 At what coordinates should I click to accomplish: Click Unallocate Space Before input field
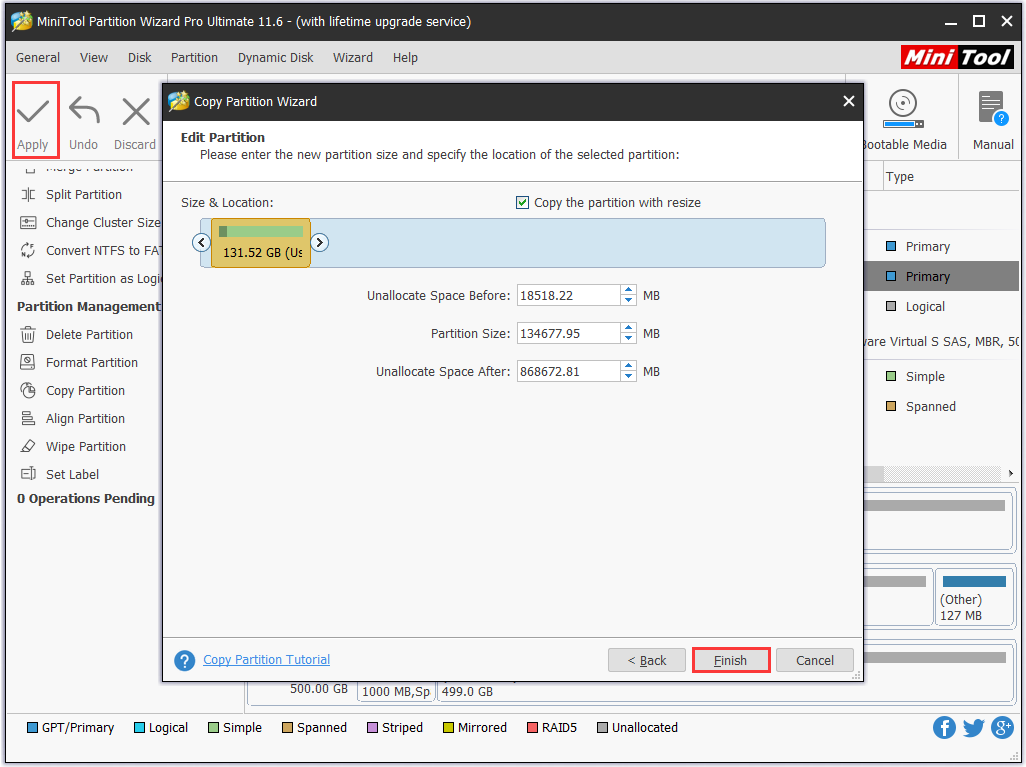(x=569, y=295)
